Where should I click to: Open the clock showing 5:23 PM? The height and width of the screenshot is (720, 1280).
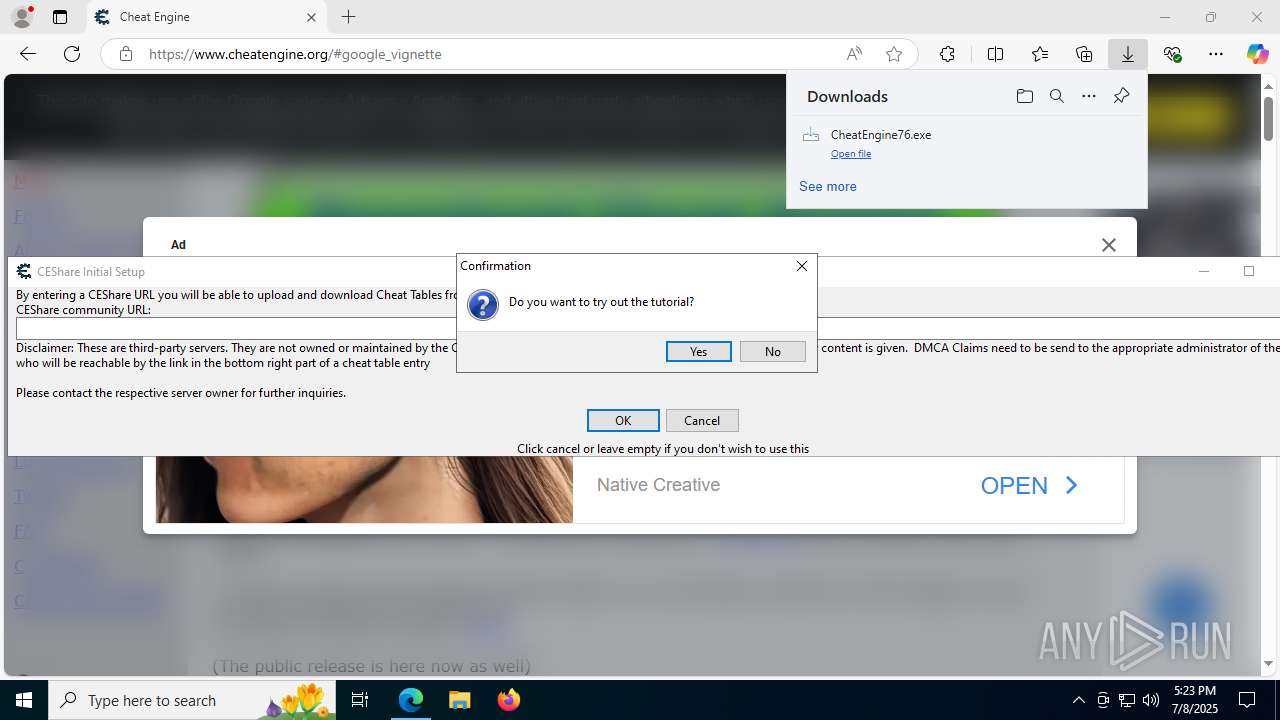click(x=1195, y=700)
